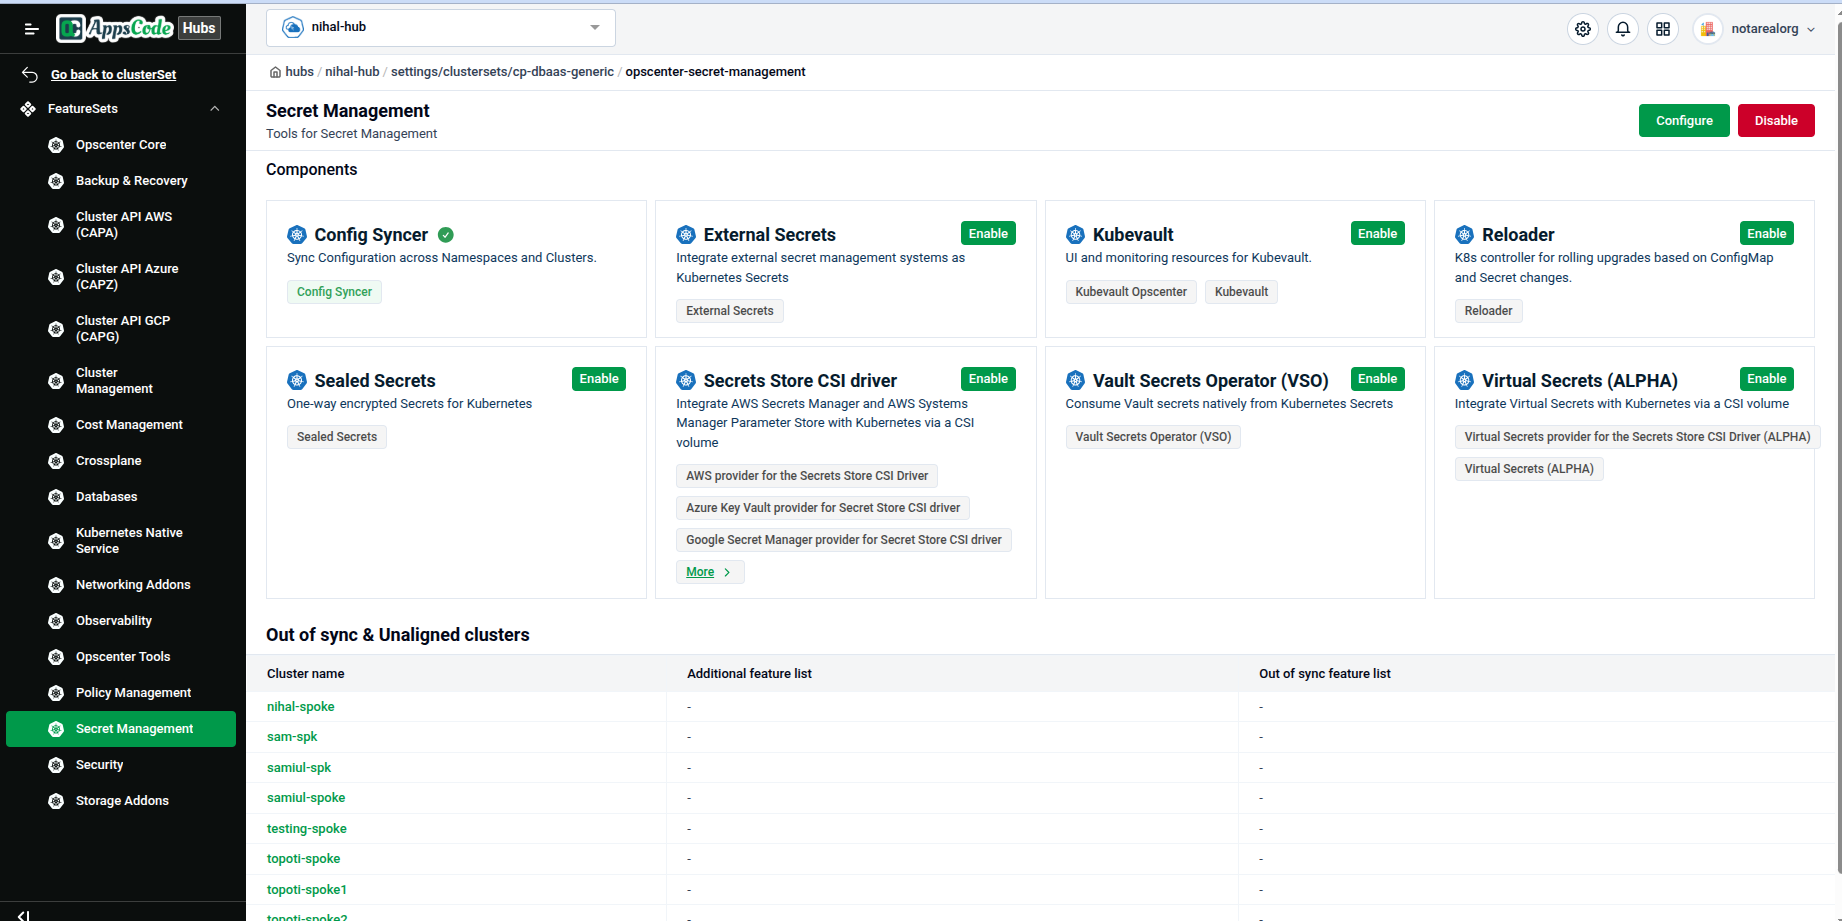Click the Go back arrow icon
Image resolution: width=1842 pixels, height=921 pixels.
tap(30, 75)
